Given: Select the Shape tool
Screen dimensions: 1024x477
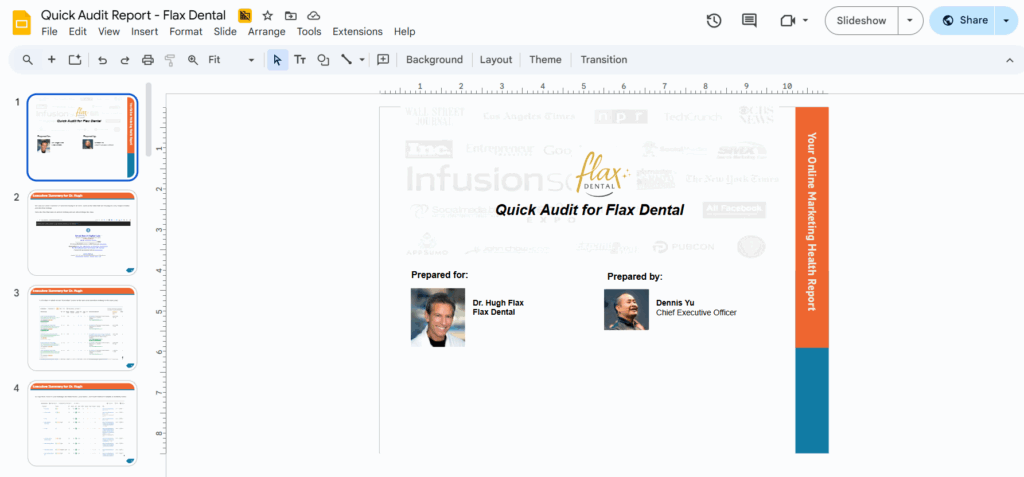Looking at the screenshot, I should click(x=323, y=60).
